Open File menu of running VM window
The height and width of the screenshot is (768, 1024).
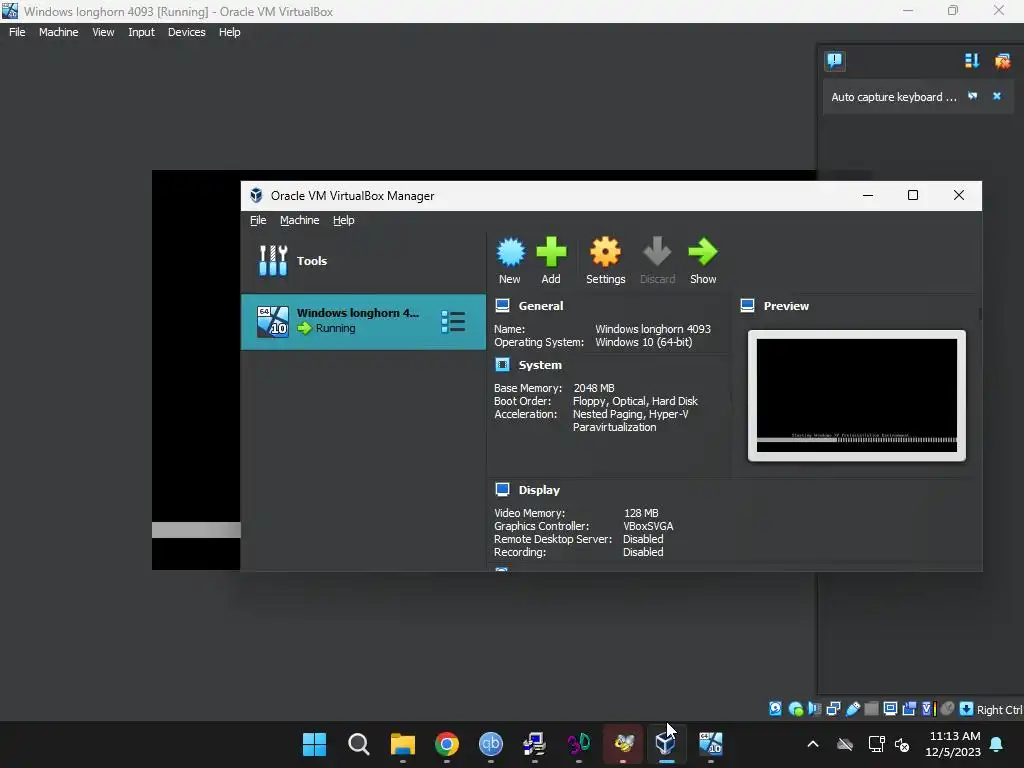click(x=18, y=32)
